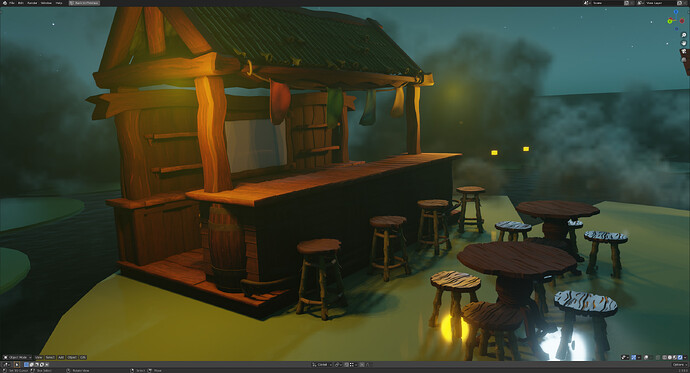Select the tweak select tool icon
This screenshot has width=690, height=373.
coord(17,365)
